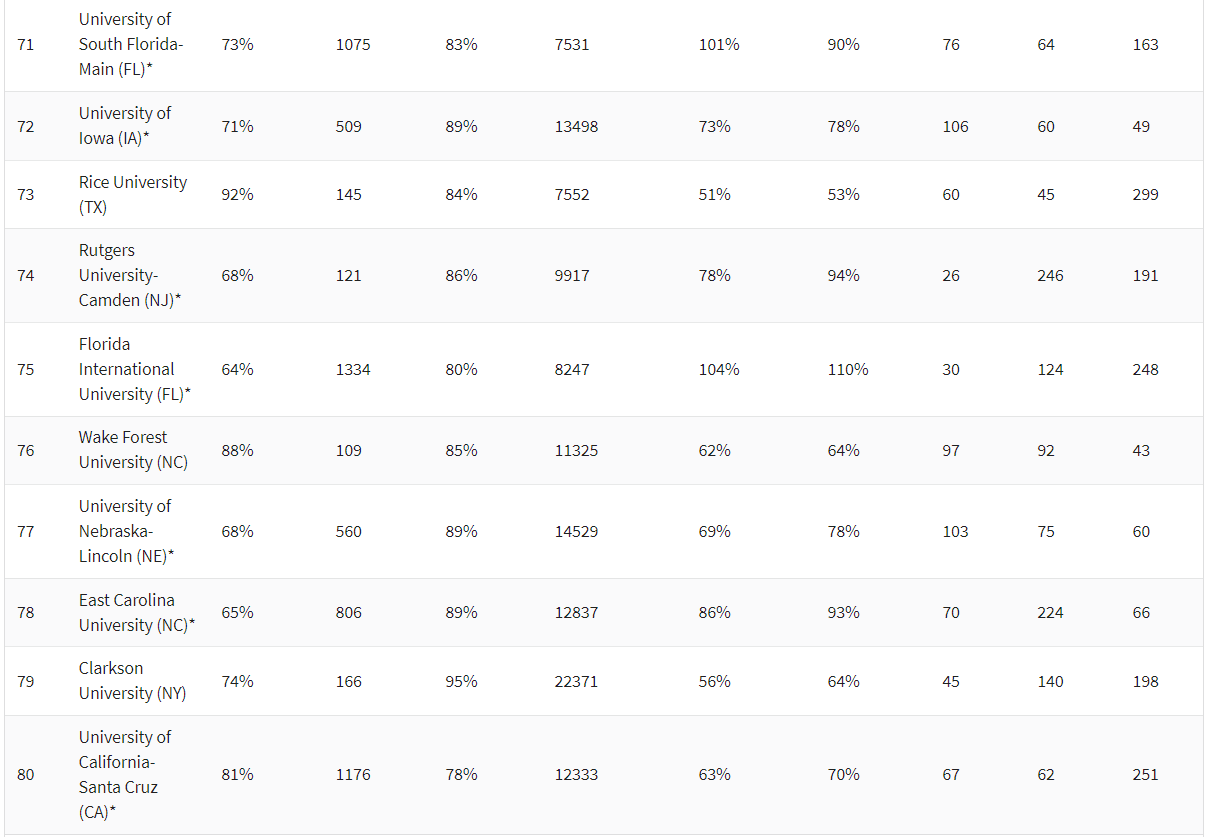The image size is (1206, 837).
Task: Click the 22371 value in Clarkson row
Action: 576,681
